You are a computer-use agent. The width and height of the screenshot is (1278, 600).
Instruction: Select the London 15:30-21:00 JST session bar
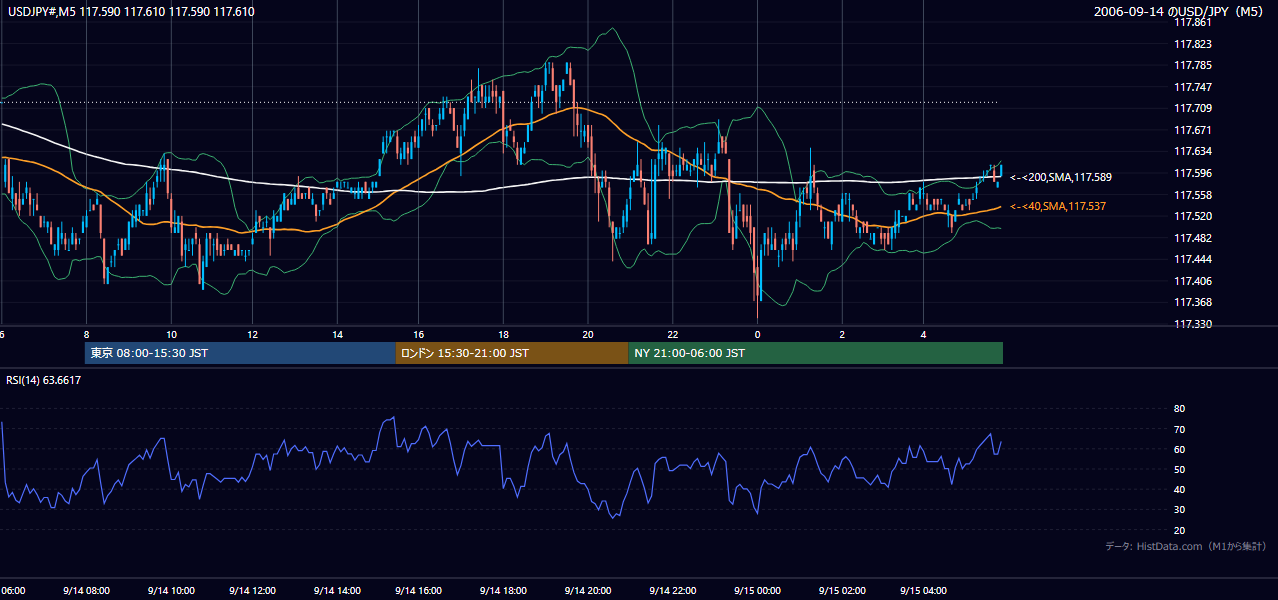(512, 353)
